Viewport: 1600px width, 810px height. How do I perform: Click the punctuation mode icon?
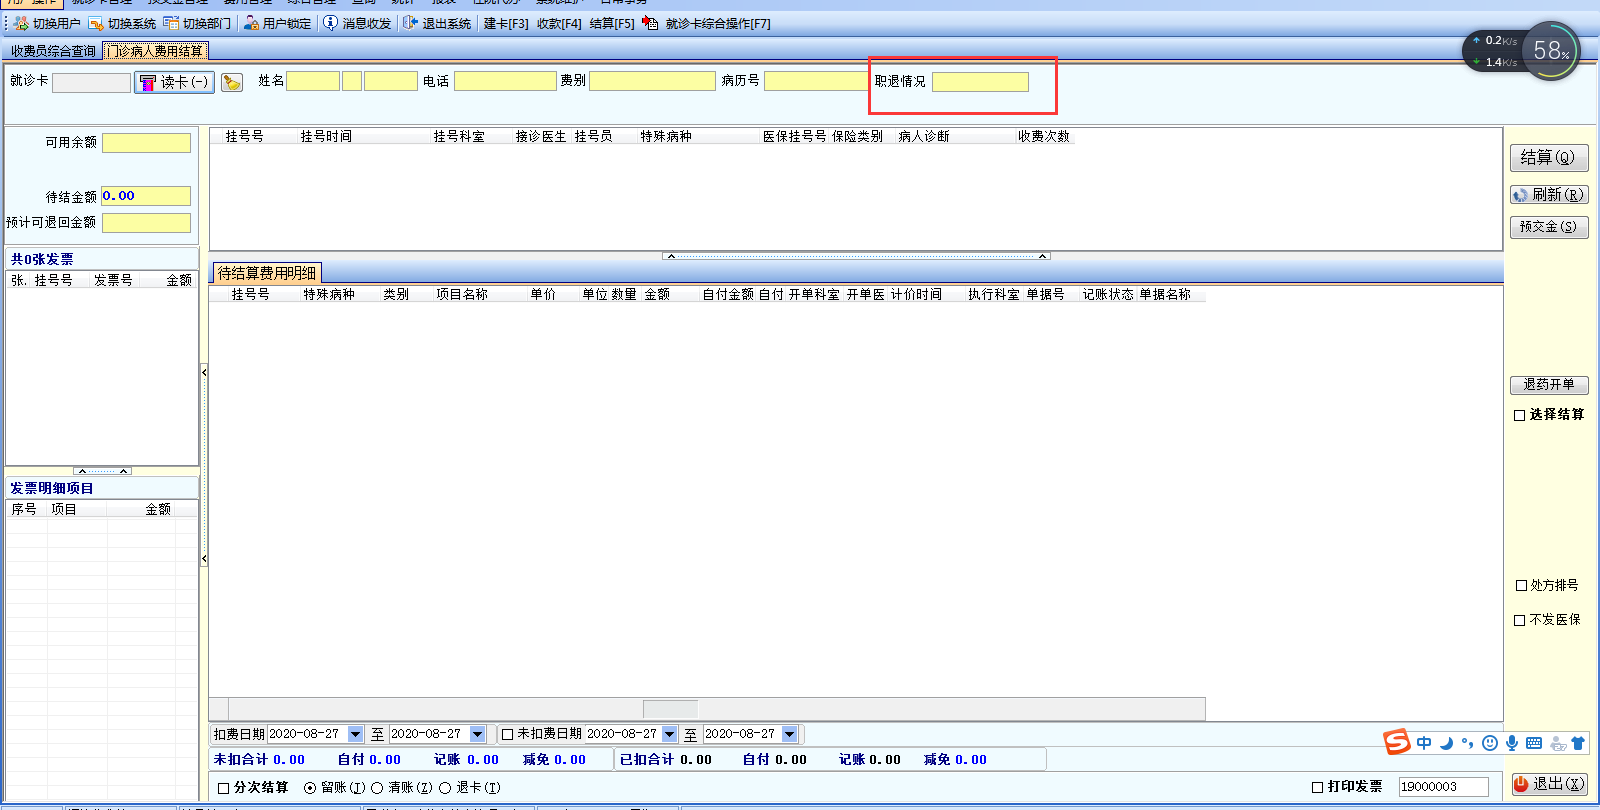[1467, 743]
